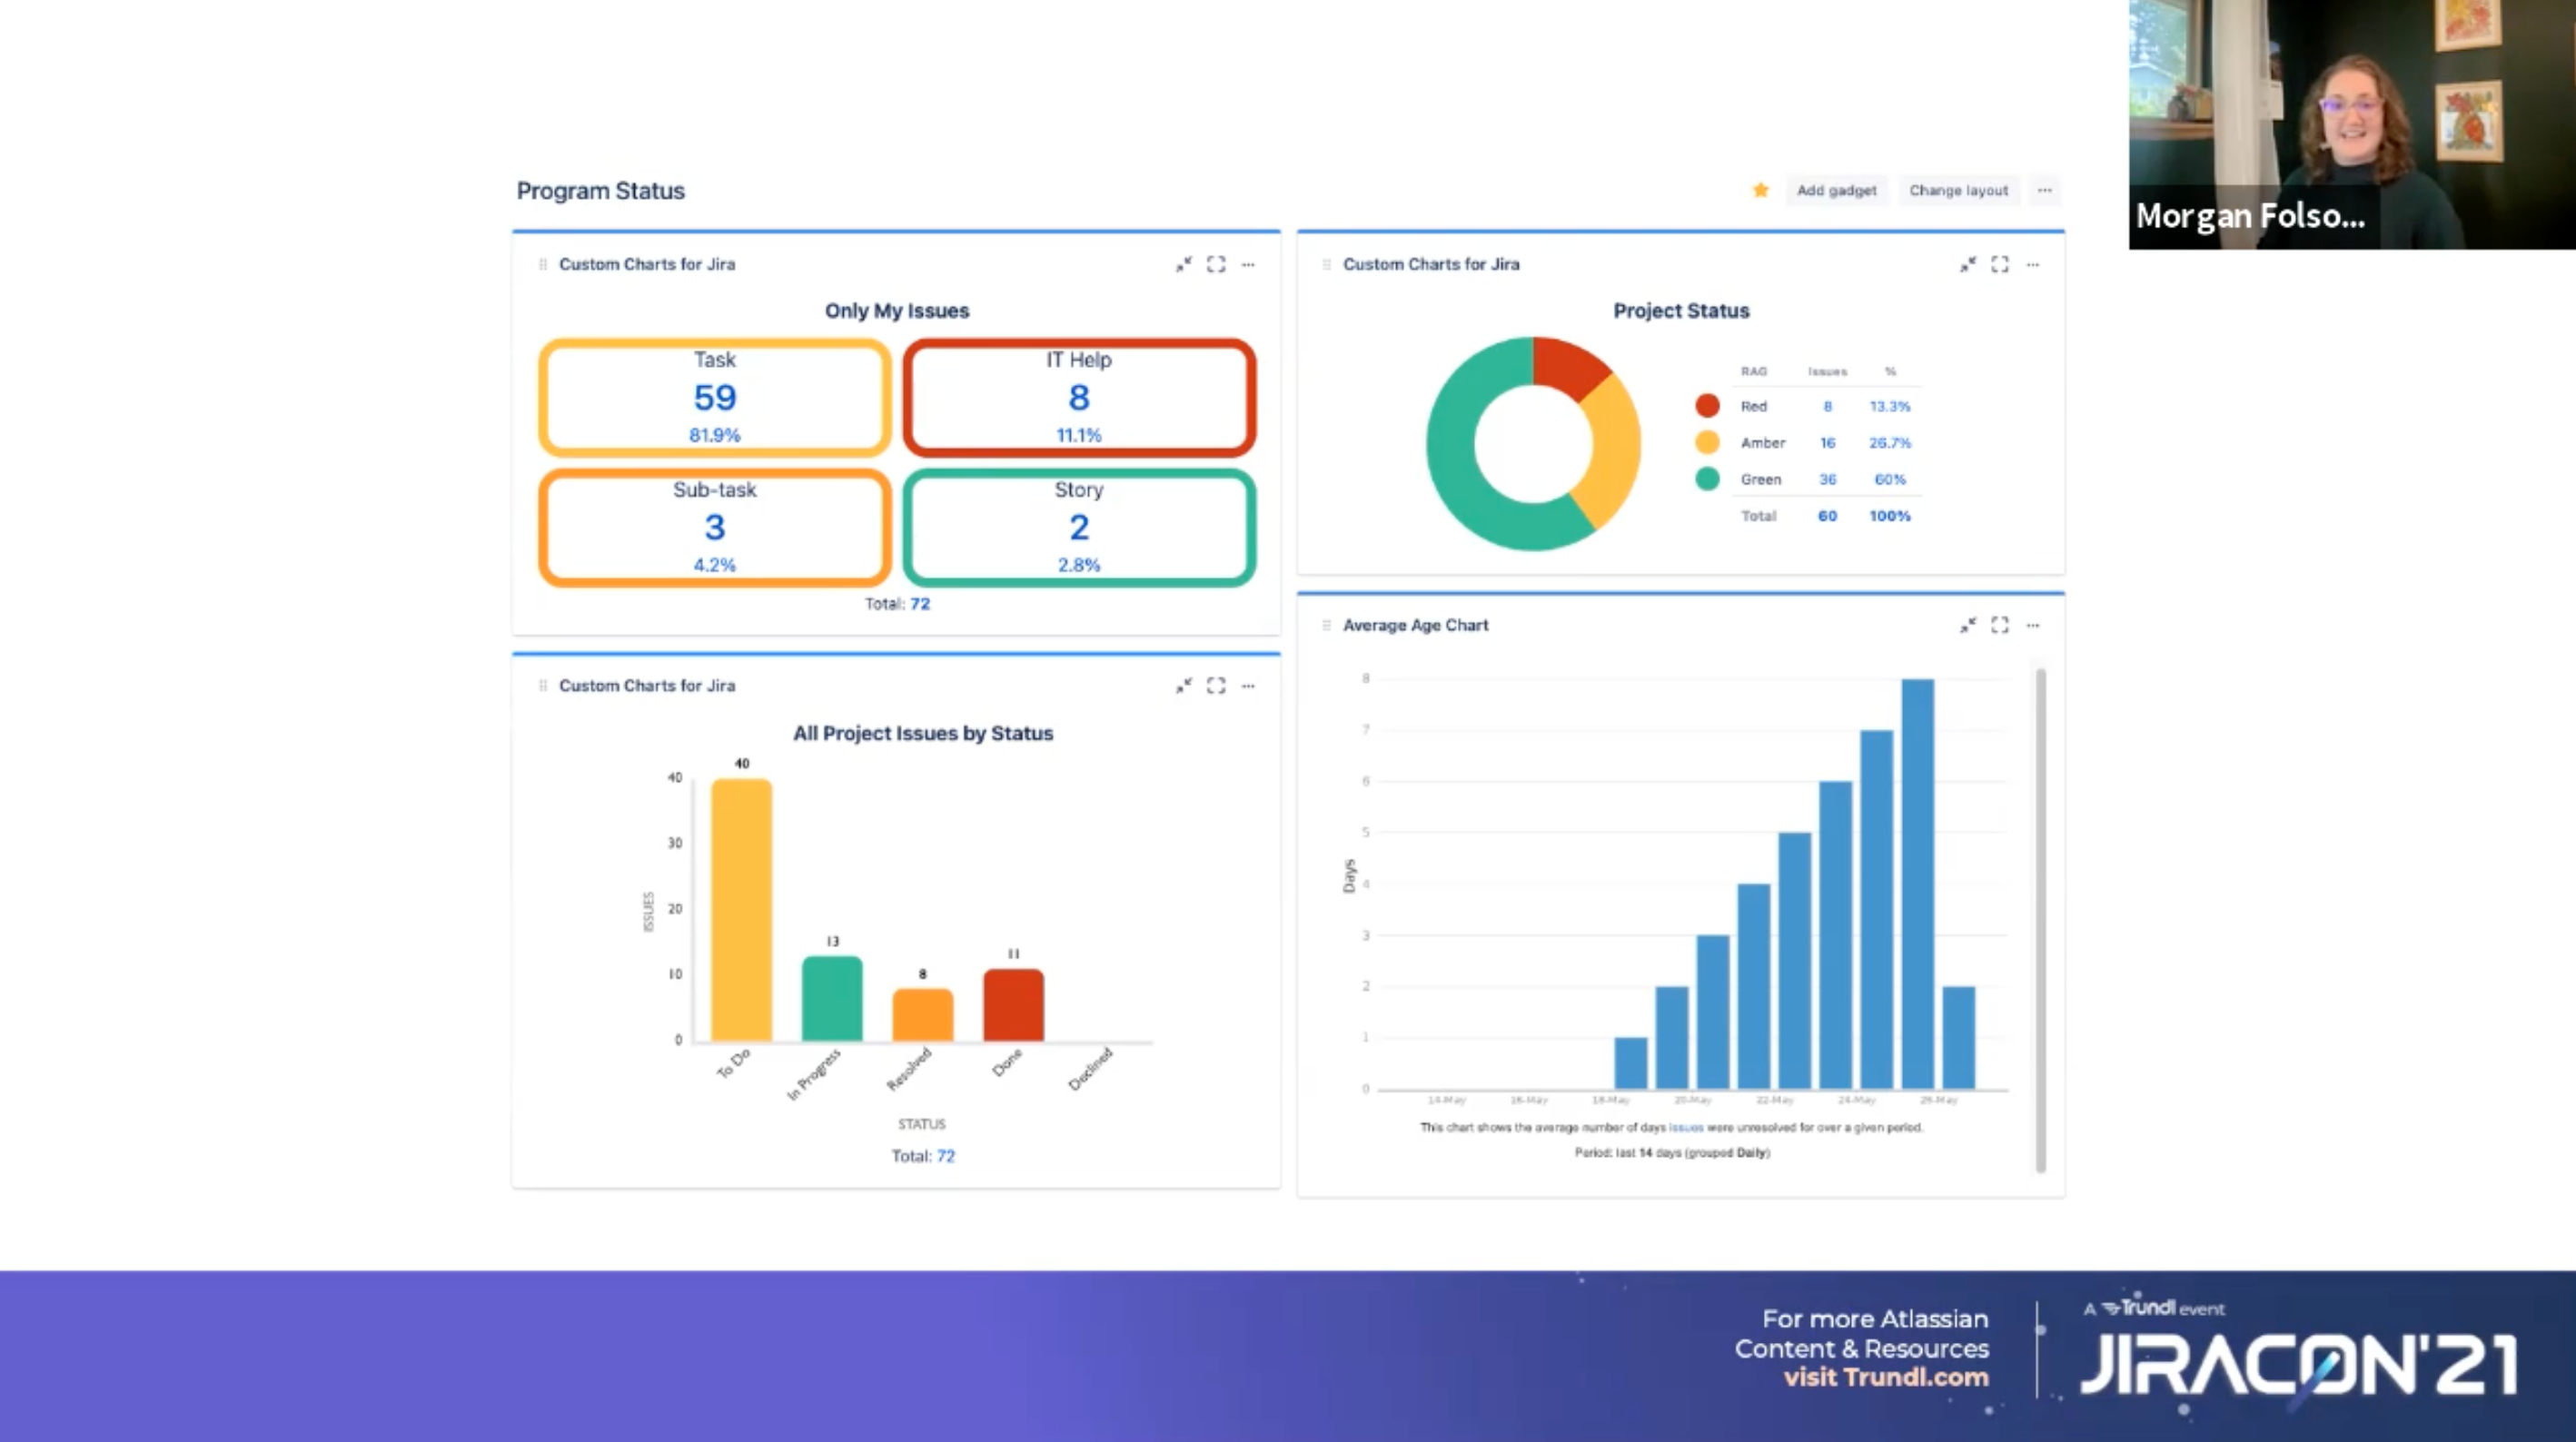
Task: Maximize the Only My Issues gadget to fullscreen
Action: tap(1216, 264)
